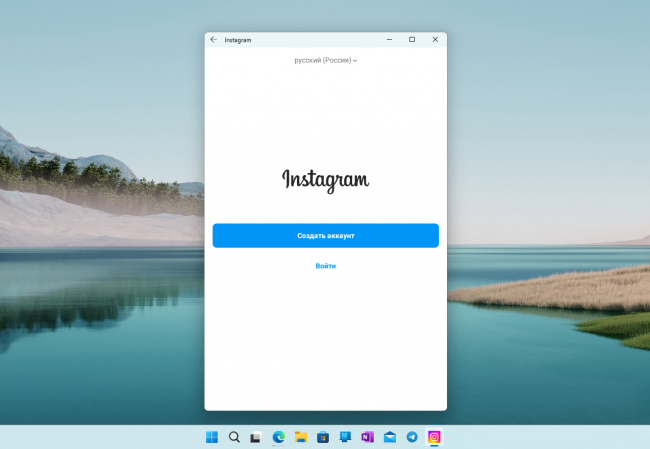Launch Microsoft Edge from taskbar
The image size is (650, 449).
point(279,437)
